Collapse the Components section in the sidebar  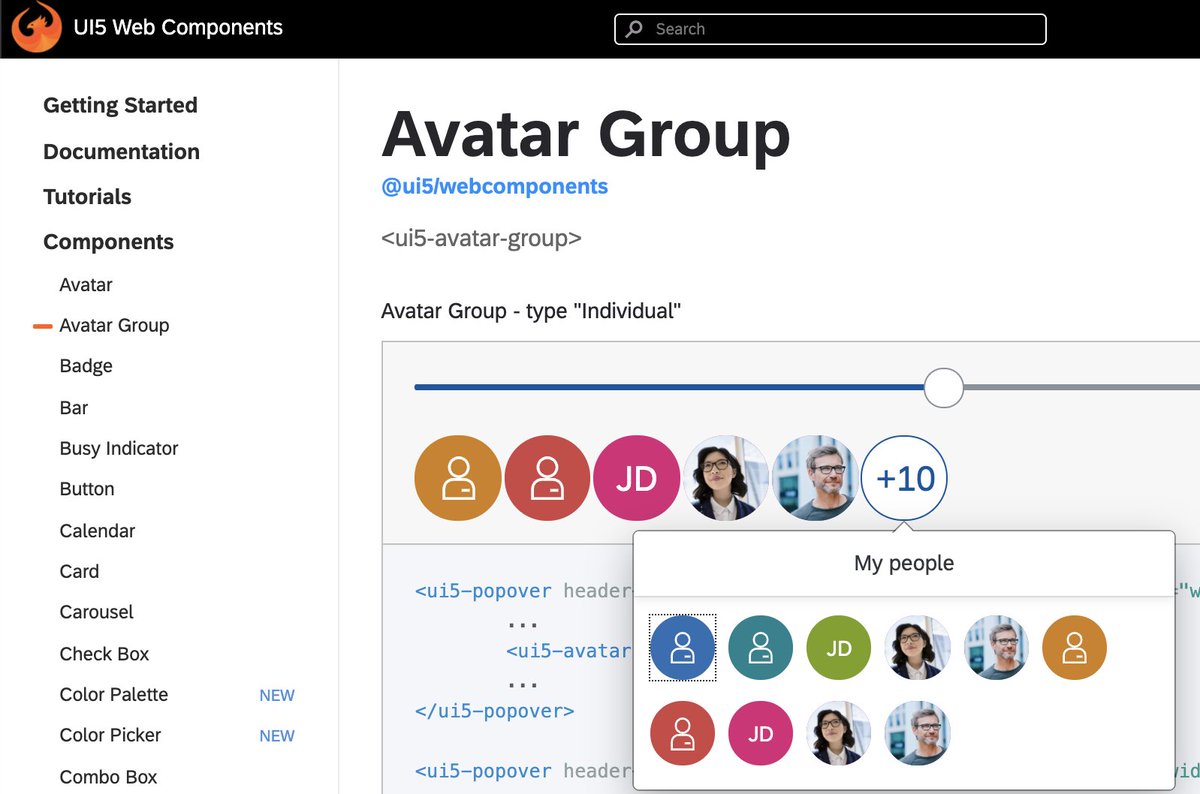[108, 241]
